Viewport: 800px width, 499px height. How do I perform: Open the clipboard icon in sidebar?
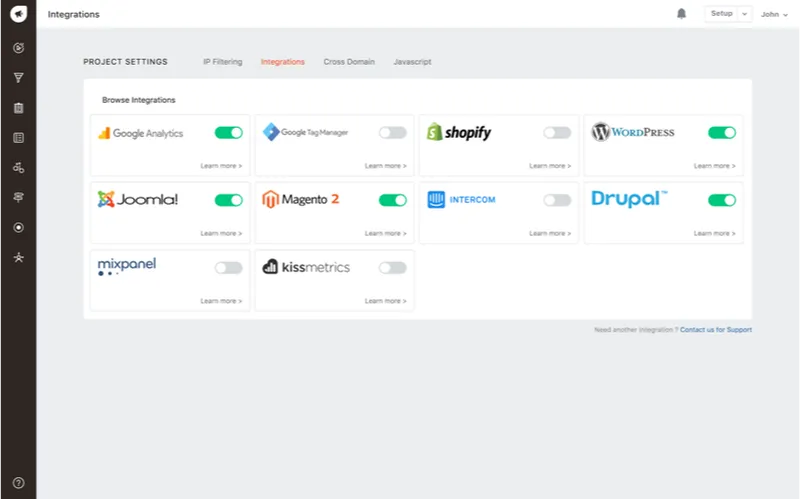coord(18,108)
